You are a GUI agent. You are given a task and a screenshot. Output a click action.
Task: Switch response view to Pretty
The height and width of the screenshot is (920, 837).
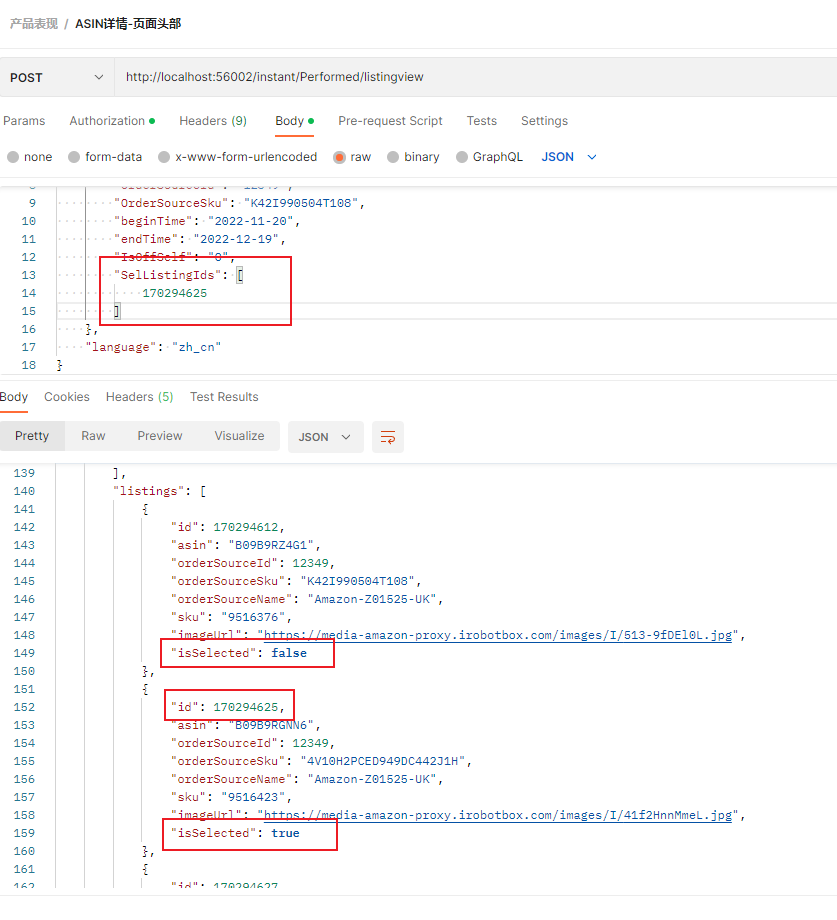32,436
